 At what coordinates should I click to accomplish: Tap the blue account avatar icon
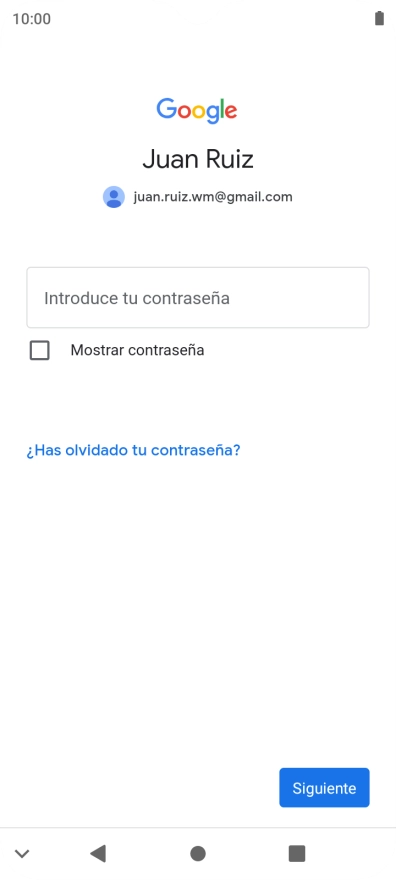114,197
